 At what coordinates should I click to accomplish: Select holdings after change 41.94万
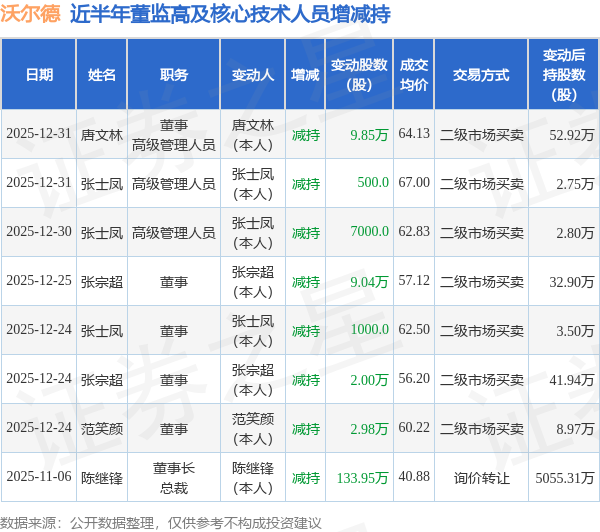572,380
